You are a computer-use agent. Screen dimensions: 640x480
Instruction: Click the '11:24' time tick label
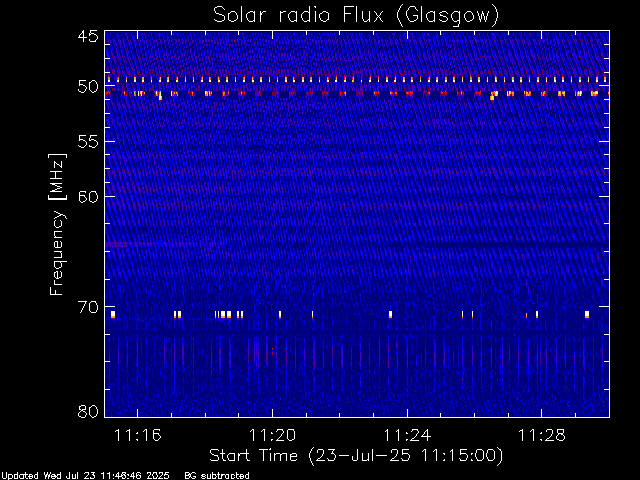point(407,435)
